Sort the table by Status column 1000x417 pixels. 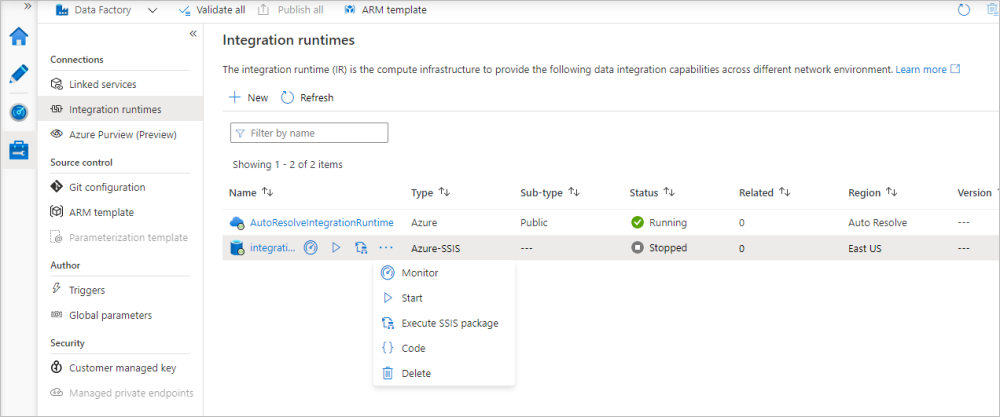click(x=669, y=192)
